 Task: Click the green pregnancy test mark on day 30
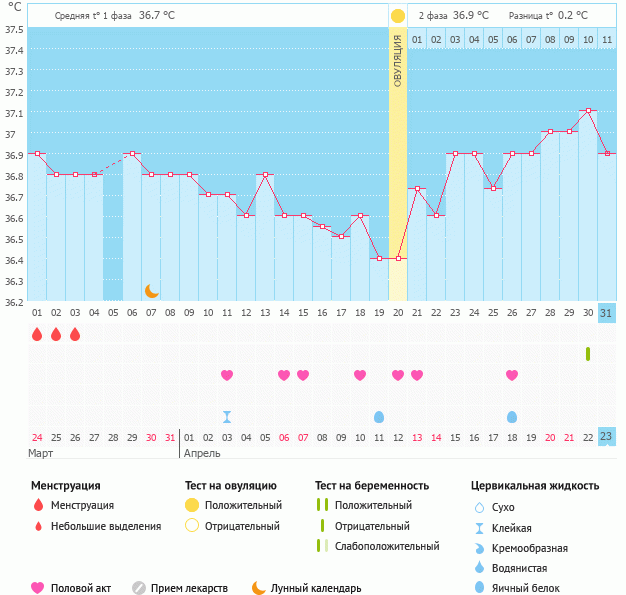[588, 354]
